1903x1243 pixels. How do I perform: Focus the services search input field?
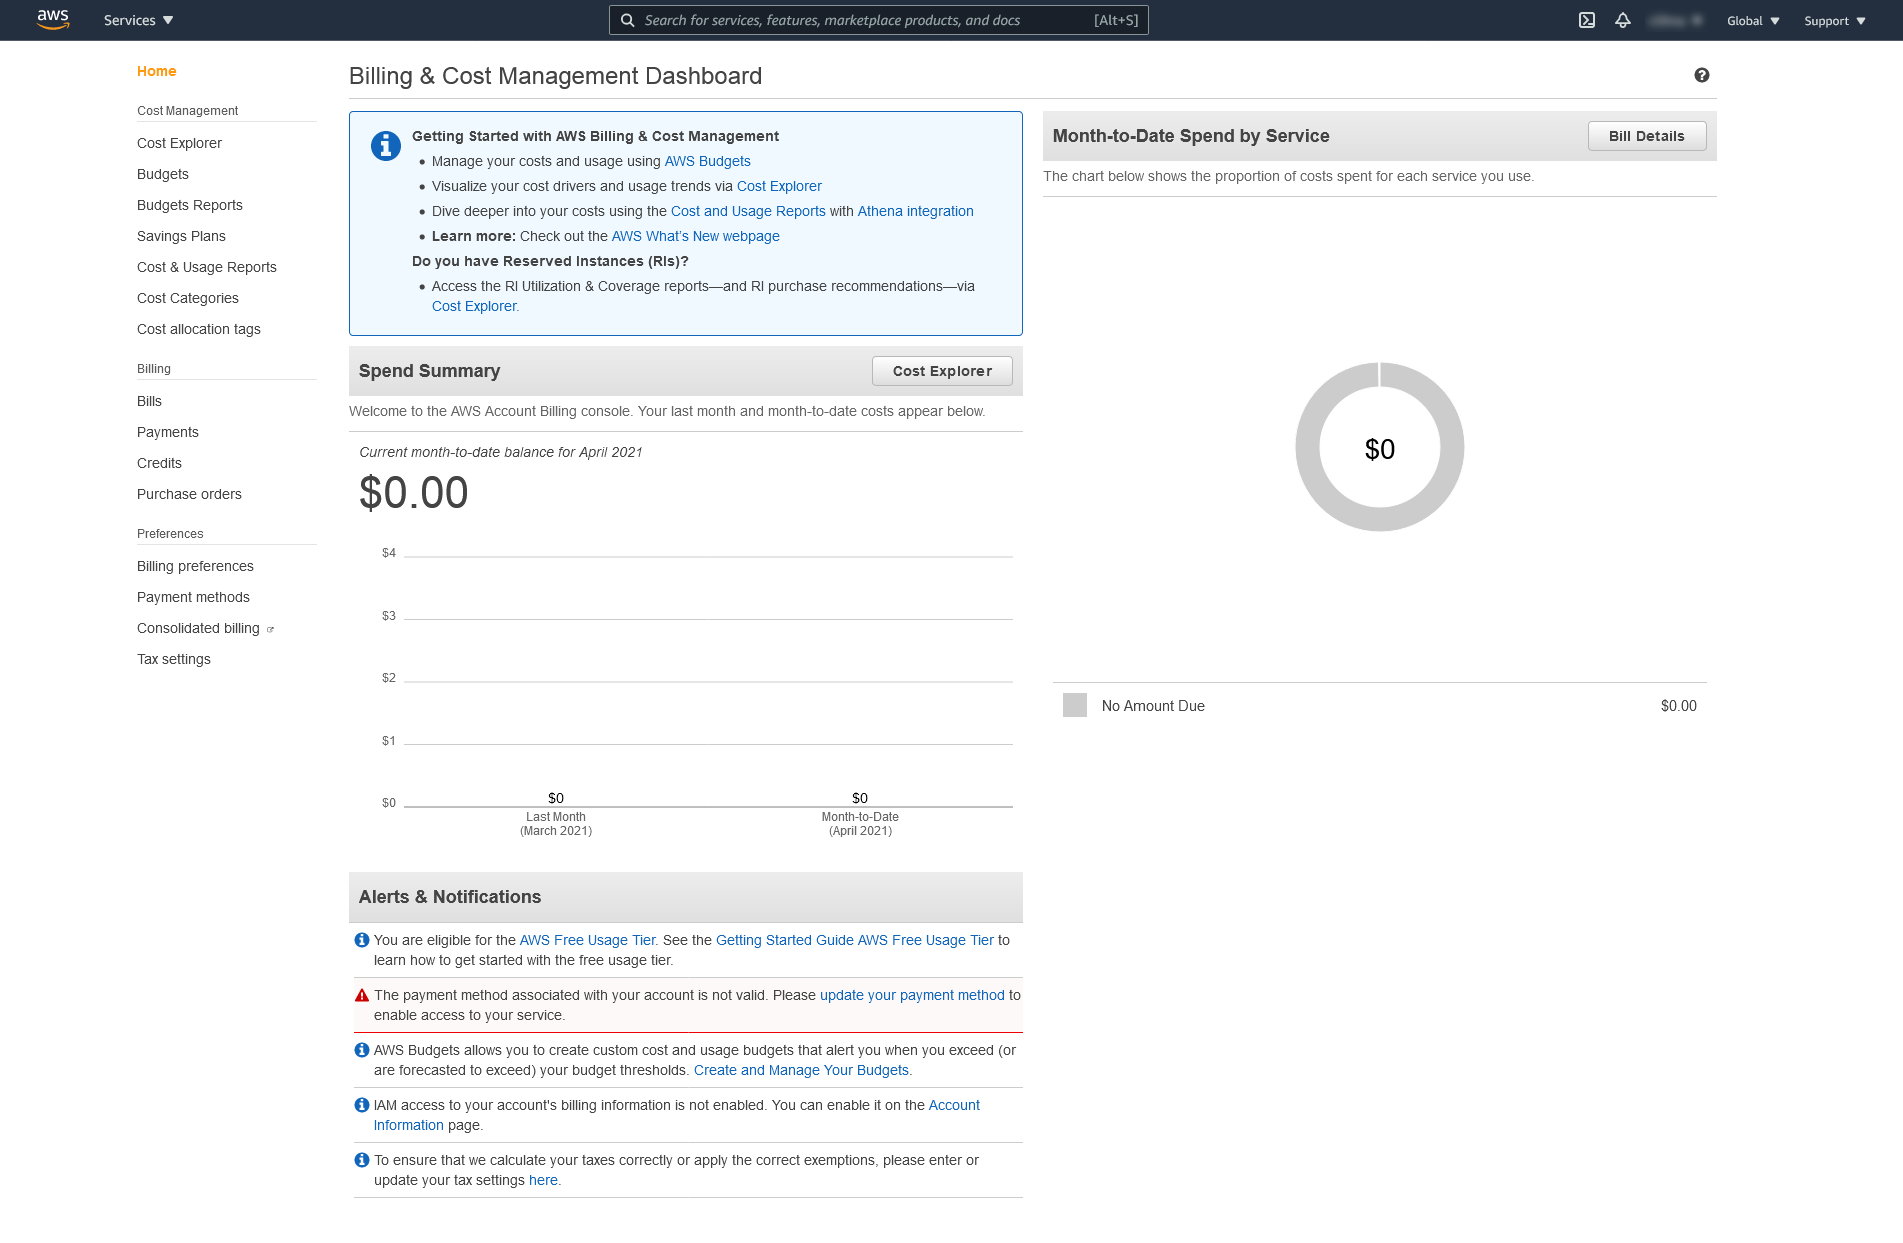tap(878, 20)
